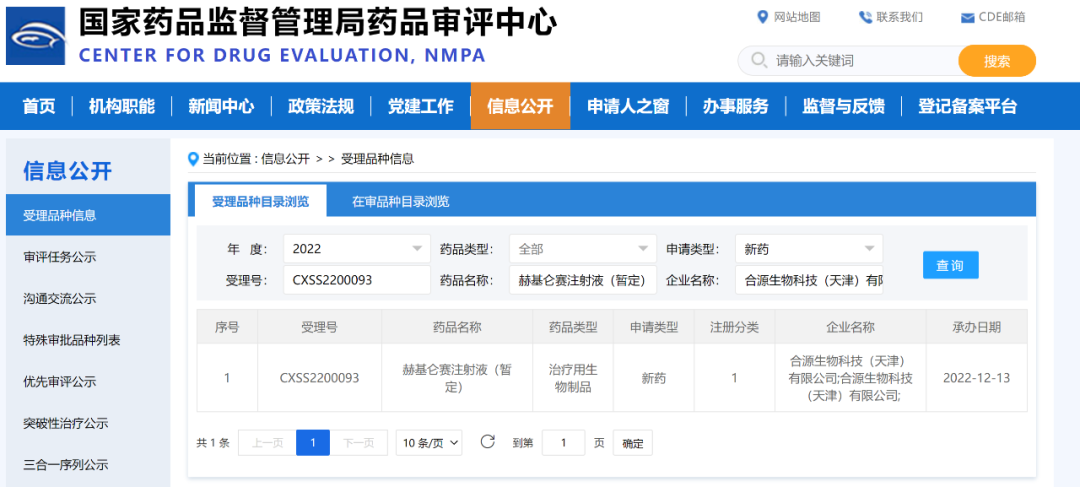
Task: Open 新闻中心 menu
Action: [221, 106]
